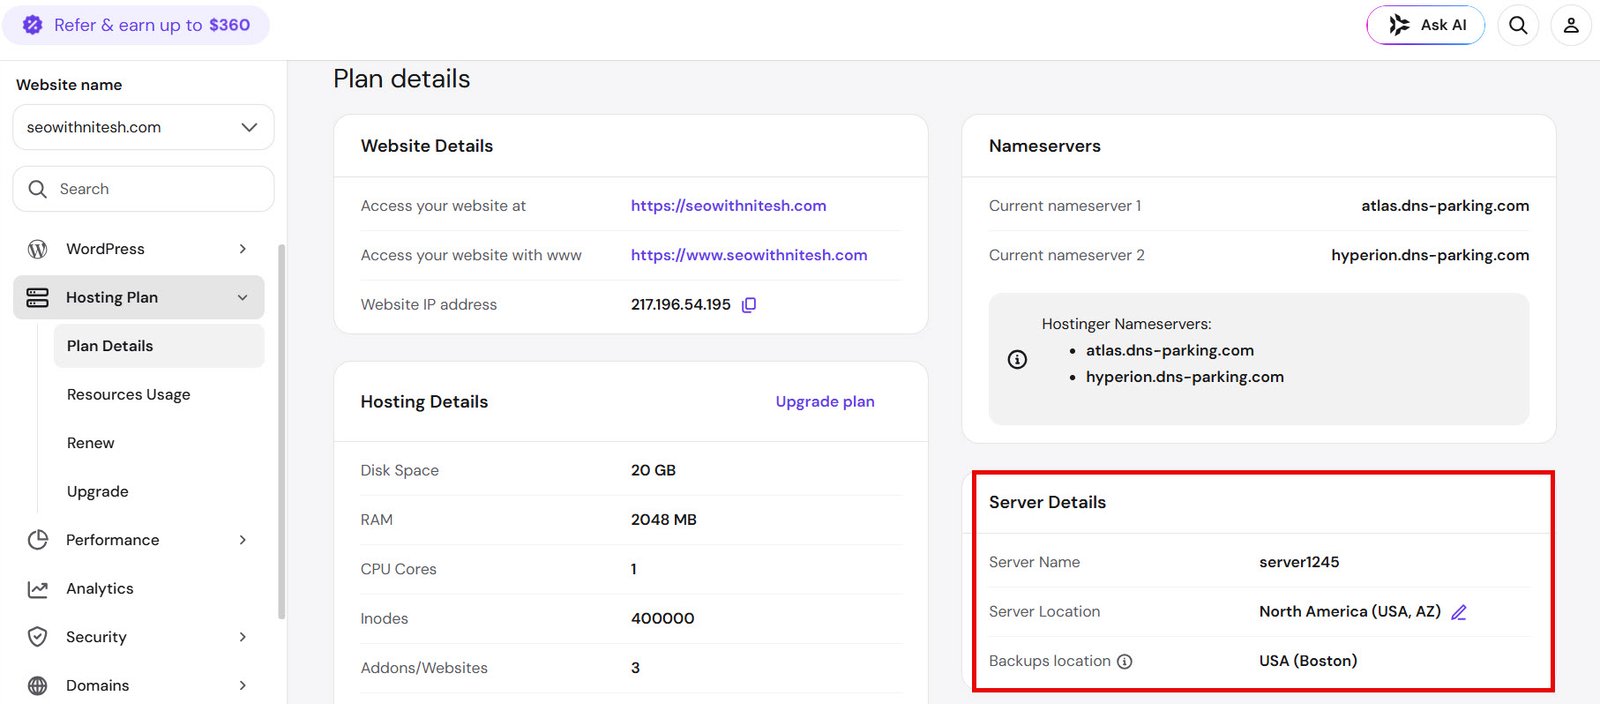Open the WordPress menu item
Viewport: 1600px width, 704px height.
click(x=105, y=249)
